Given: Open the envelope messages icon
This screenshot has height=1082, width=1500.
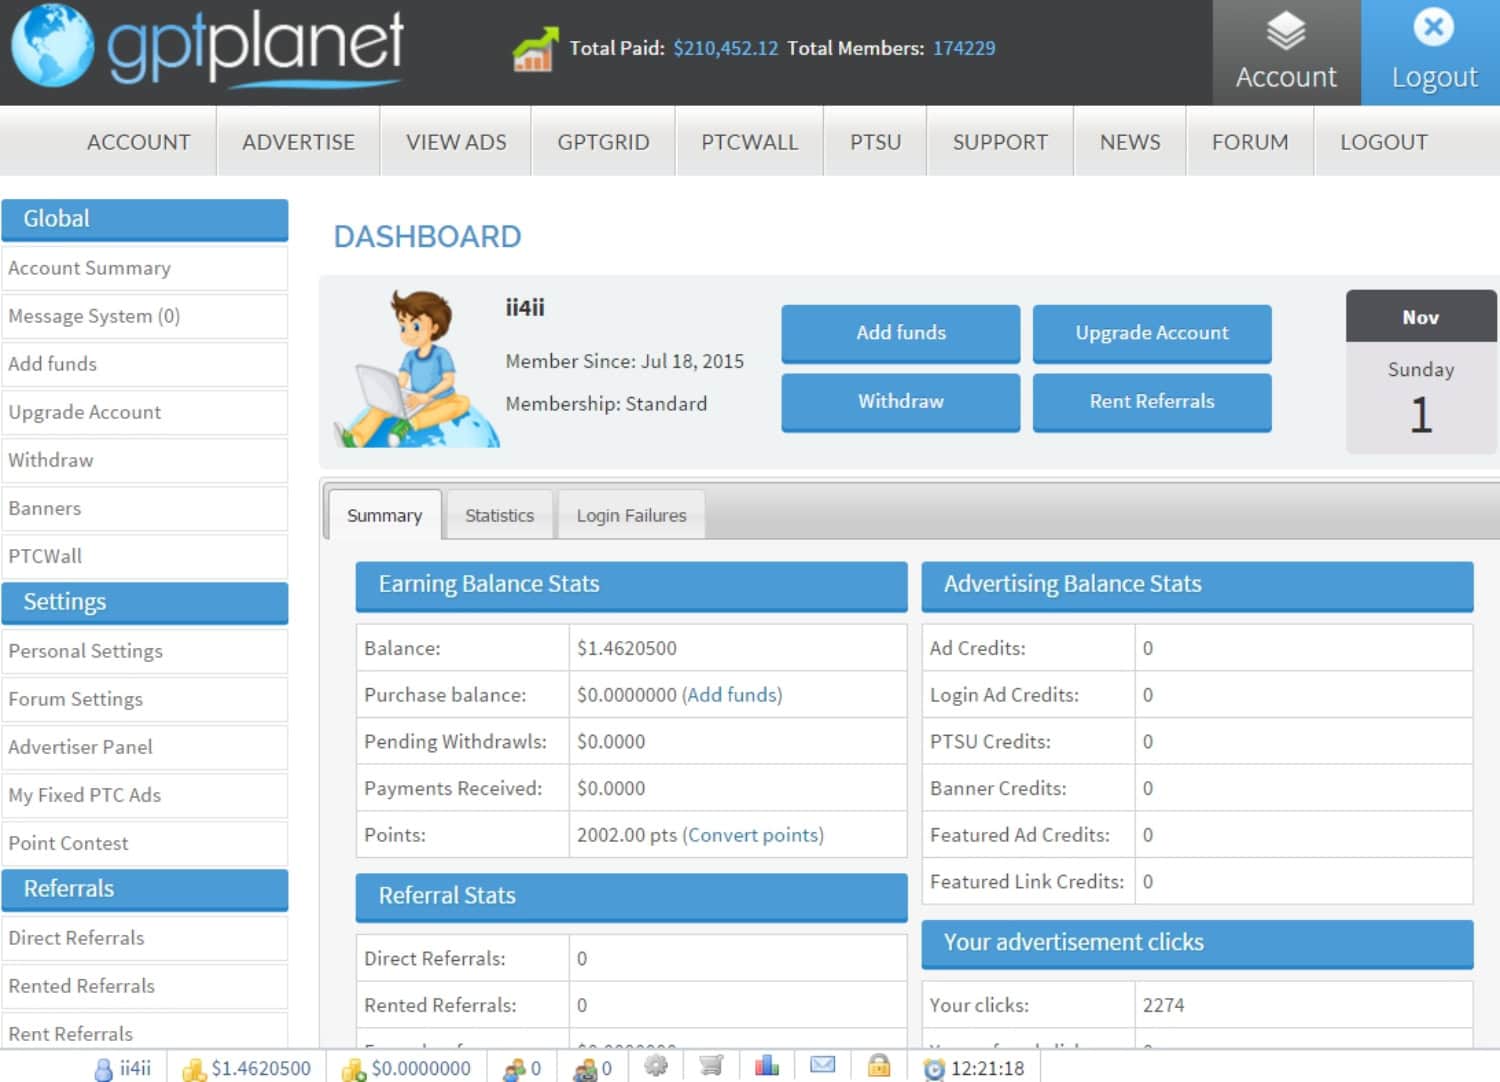Looking at the screenshot, I should coord(822,1066).
